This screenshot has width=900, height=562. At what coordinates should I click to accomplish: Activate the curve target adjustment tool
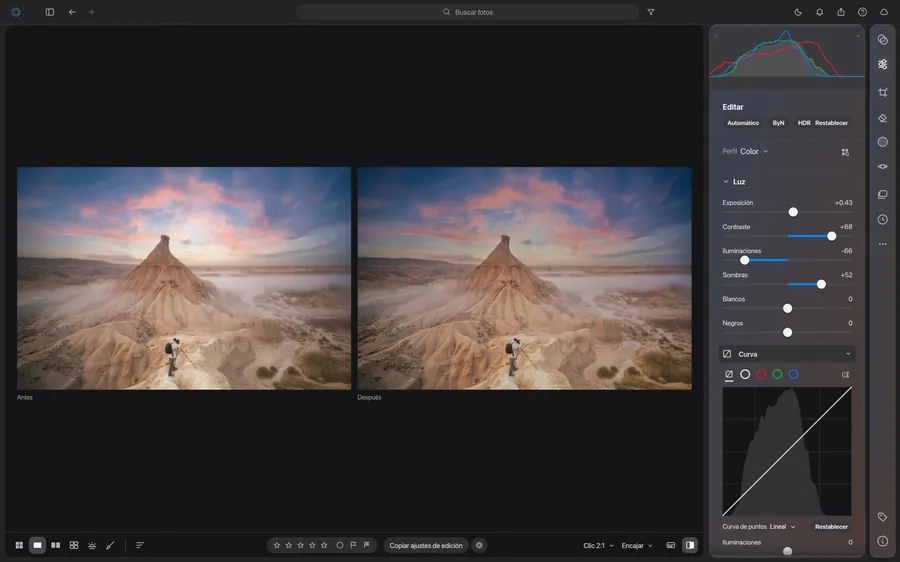point(845,374)
